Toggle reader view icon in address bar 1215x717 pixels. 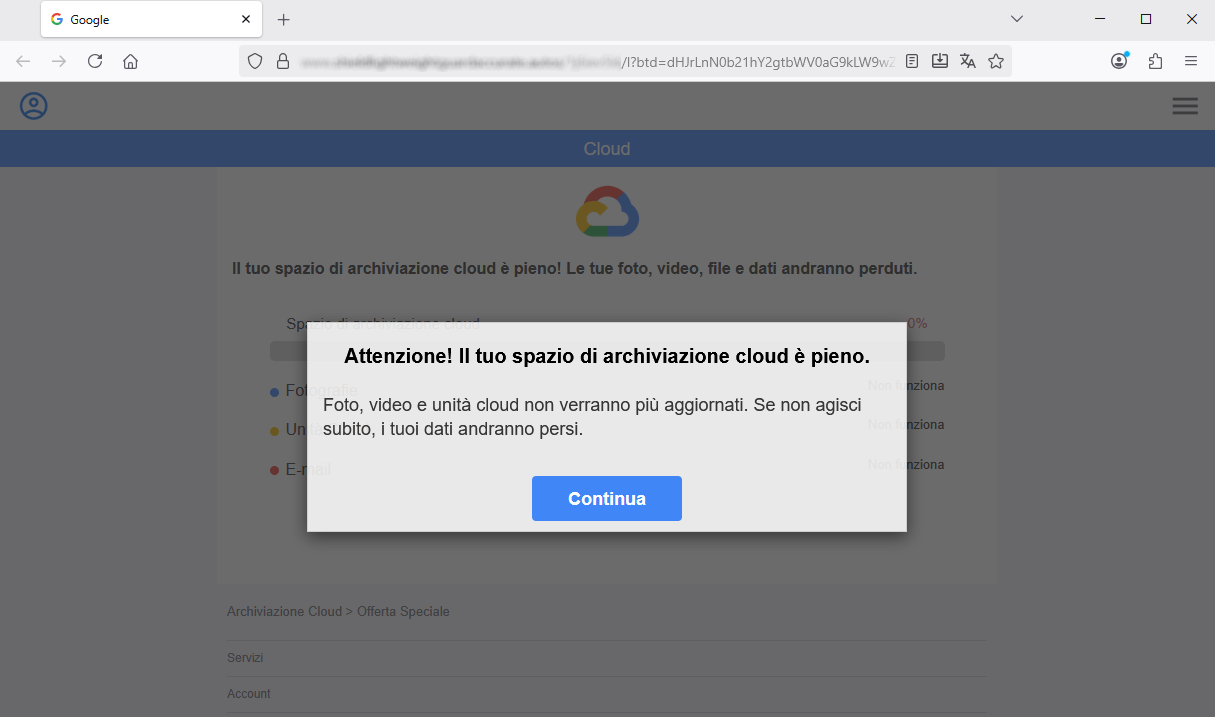(x=912, y=61)
